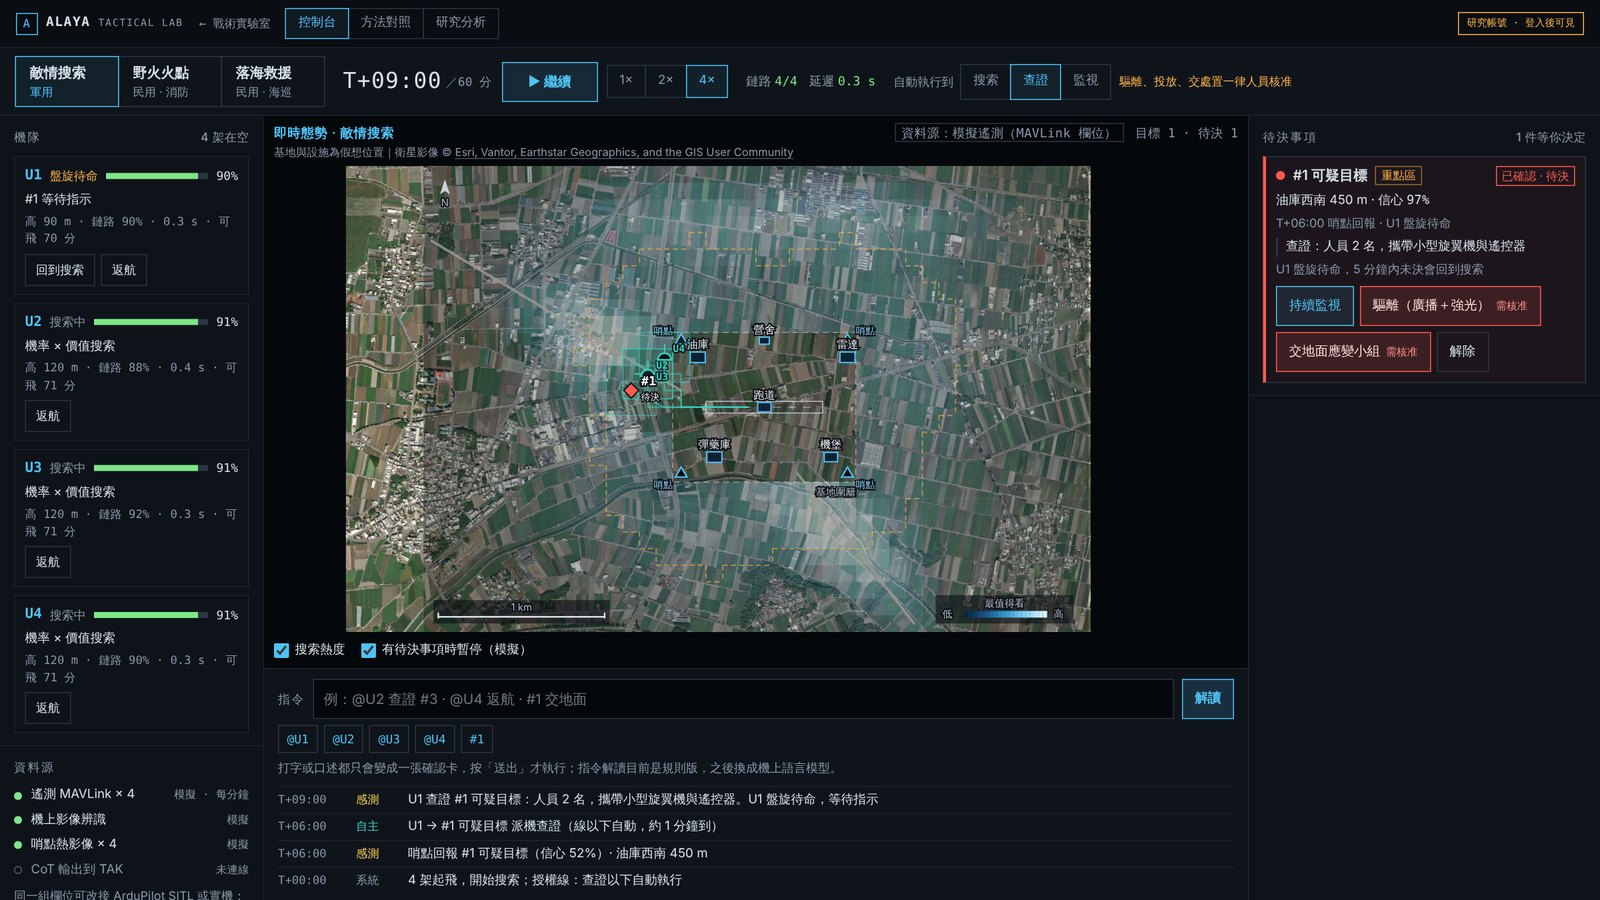The width and height of the screenshot is (1600, 900).
Task: Open the 研究分析 tab
Action: [461, 23]
